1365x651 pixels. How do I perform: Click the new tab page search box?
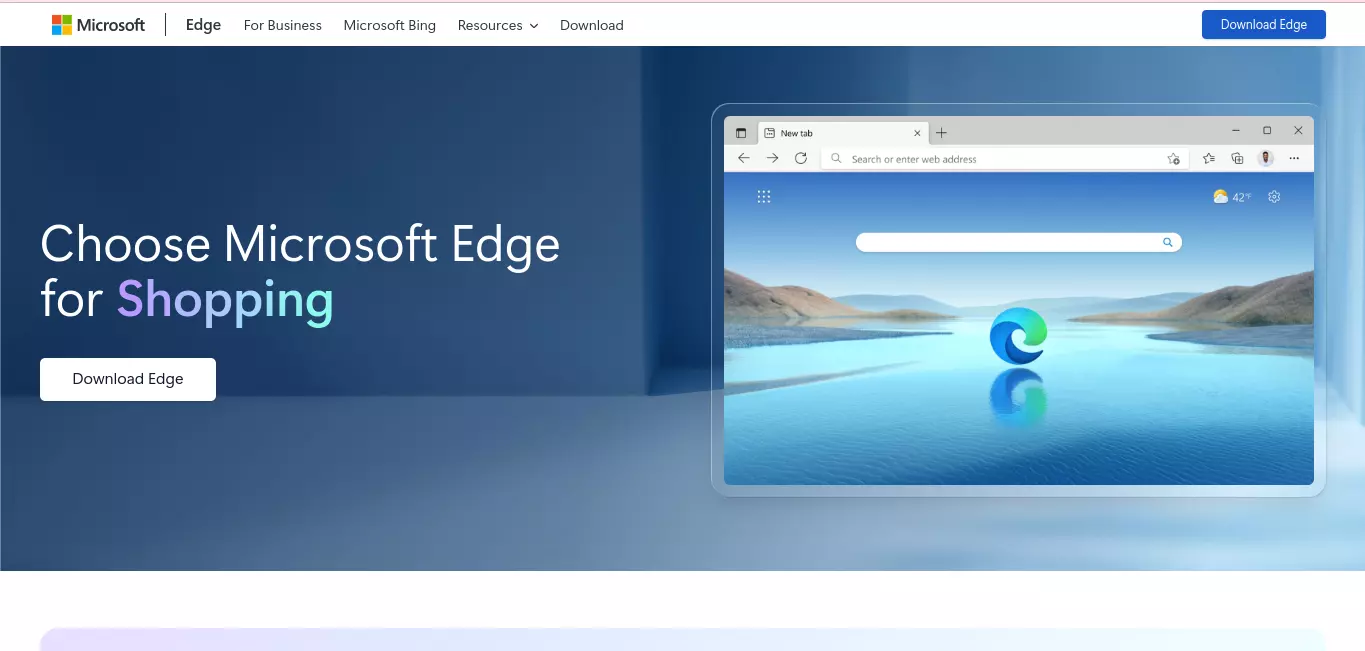pyautogui.click(x=1019, y=242)
